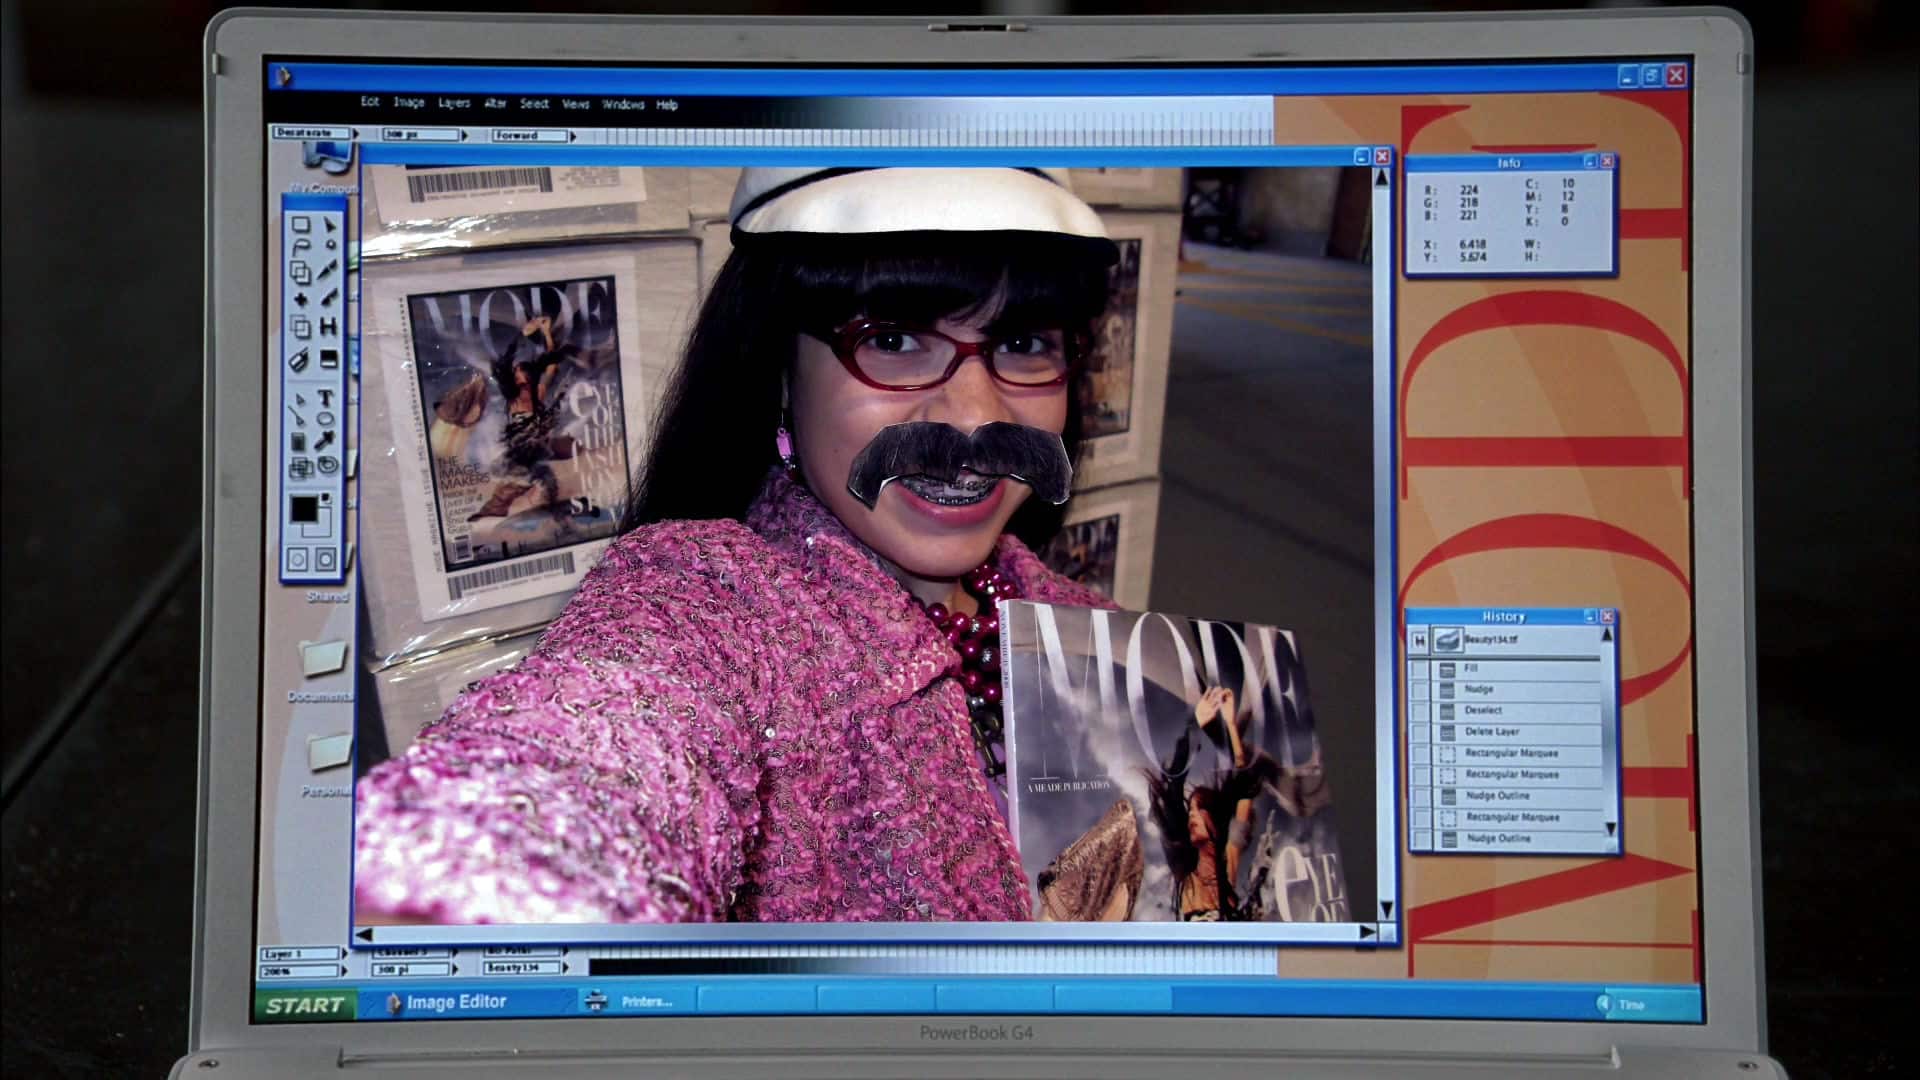
Task: Choose the lasso tool in toolbox
Action: [300, 247]
